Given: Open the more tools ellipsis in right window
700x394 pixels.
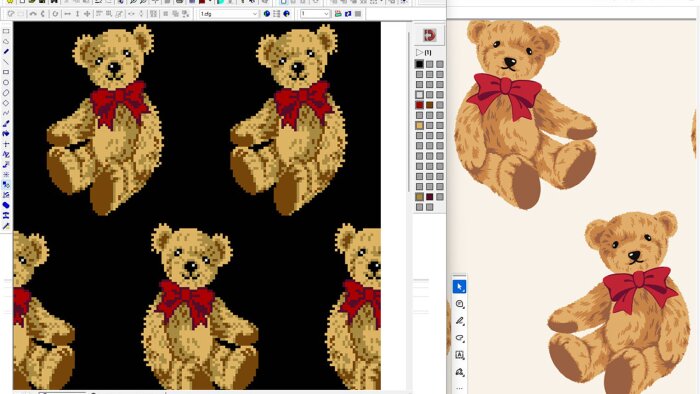Looking at the screenshot, I should (x=459, y=388).
